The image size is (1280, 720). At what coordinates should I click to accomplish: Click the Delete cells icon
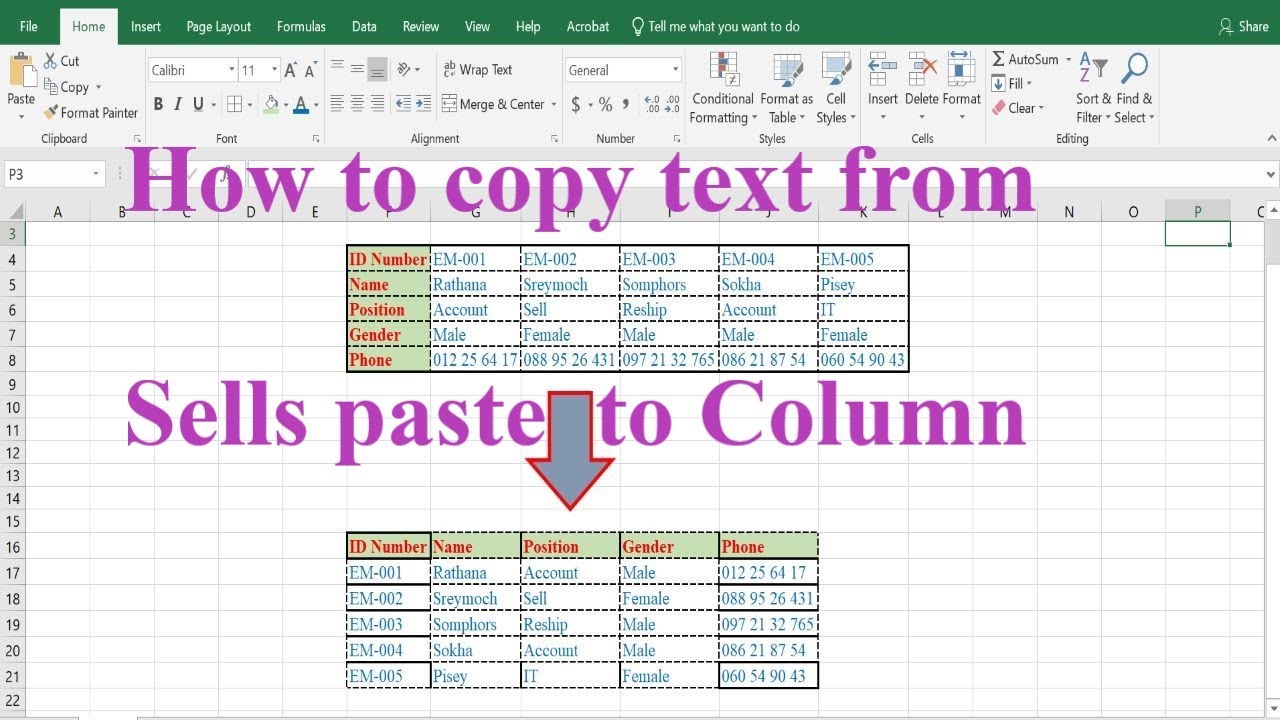click(921, 69)
